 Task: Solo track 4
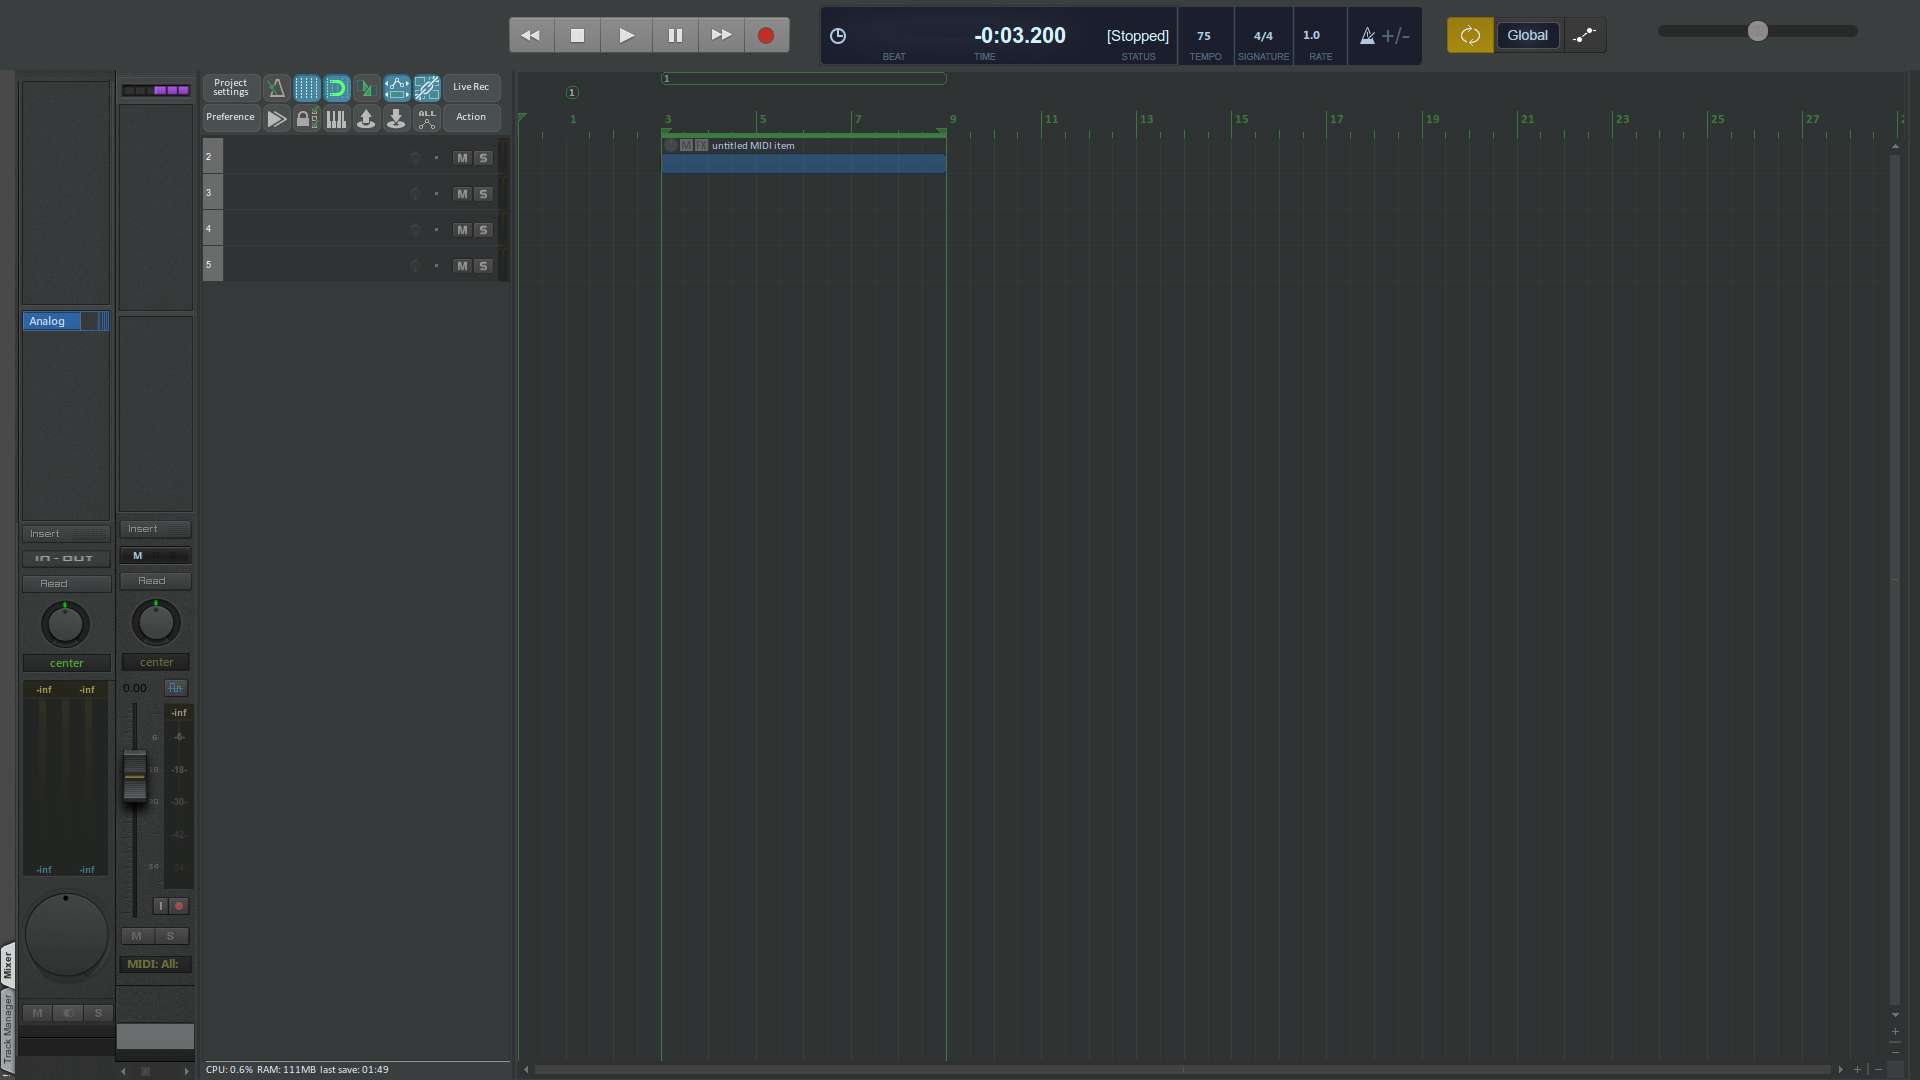(483, 230)
